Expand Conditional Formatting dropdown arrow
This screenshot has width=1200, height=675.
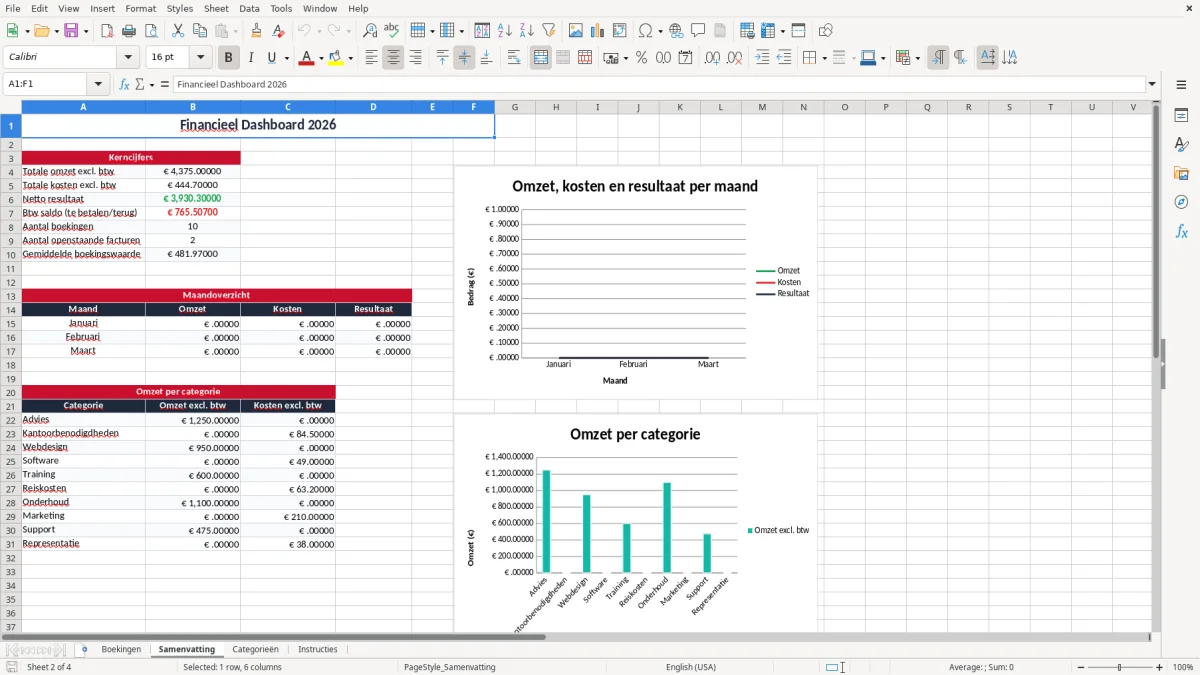tap(917, 58)
